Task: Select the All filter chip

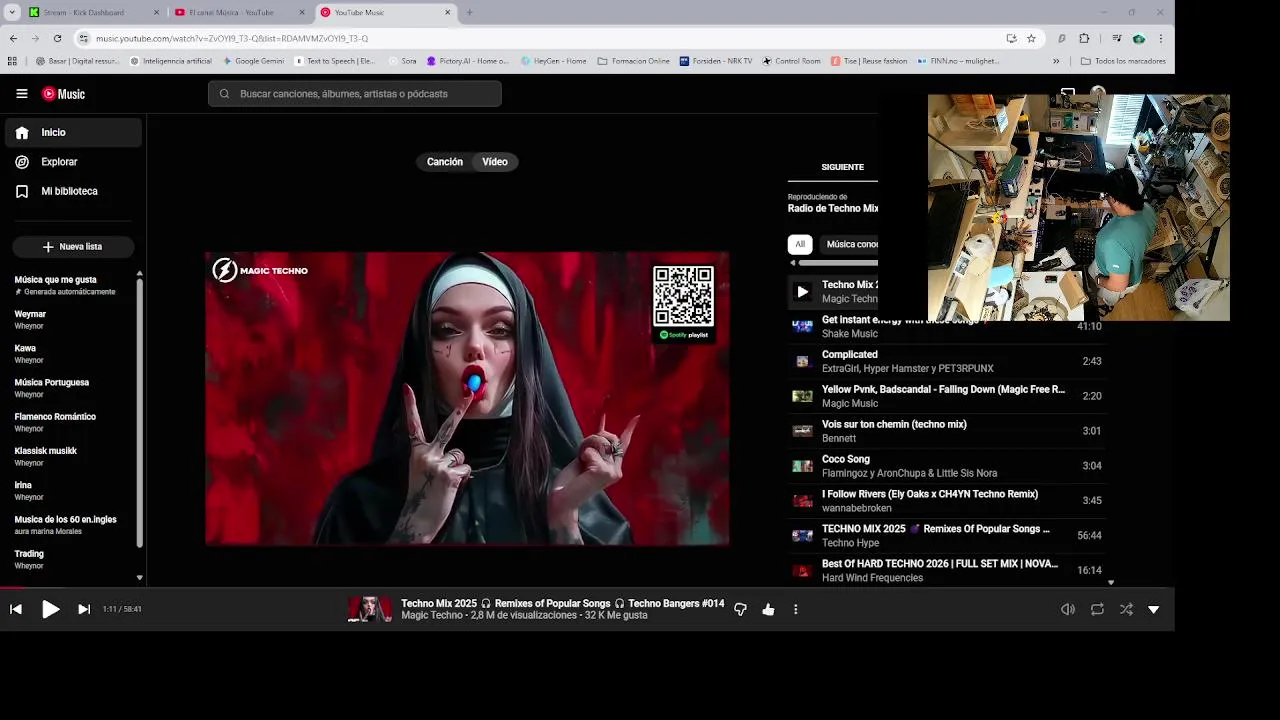Action: 800,244
